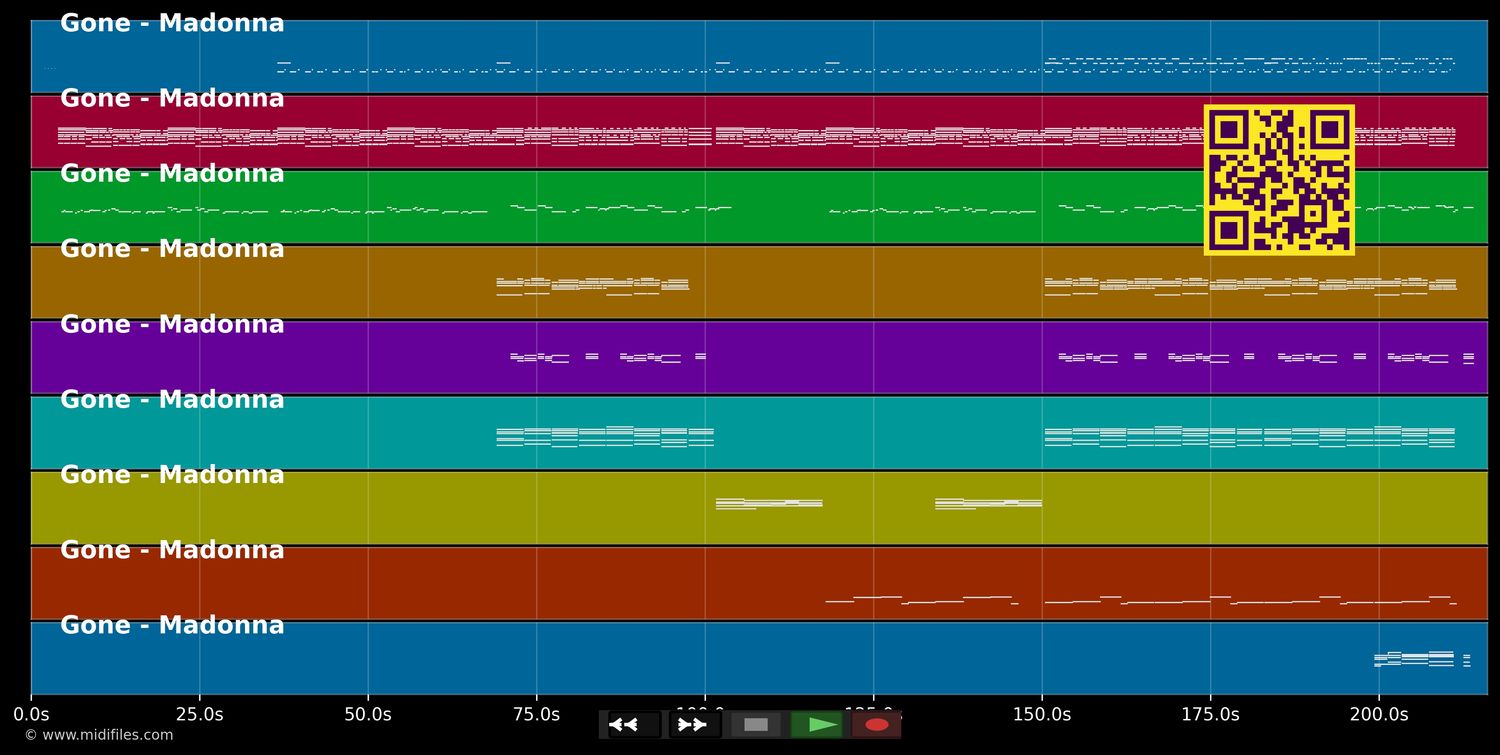Select the brown Gone - Madonna track label
This screenshot has height=755, width=1500.
(x=172, y=249)
